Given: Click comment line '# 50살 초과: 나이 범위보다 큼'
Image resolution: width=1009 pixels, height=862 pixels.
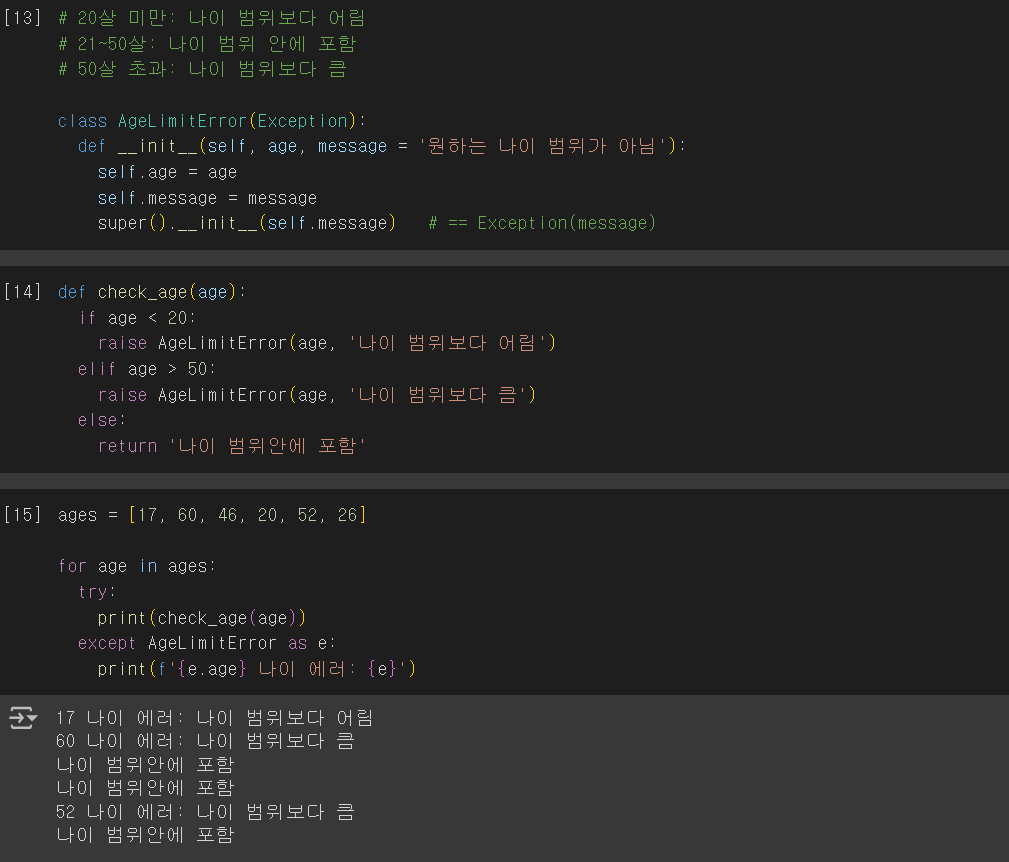Looking at the screenshot, I should 203,69.
